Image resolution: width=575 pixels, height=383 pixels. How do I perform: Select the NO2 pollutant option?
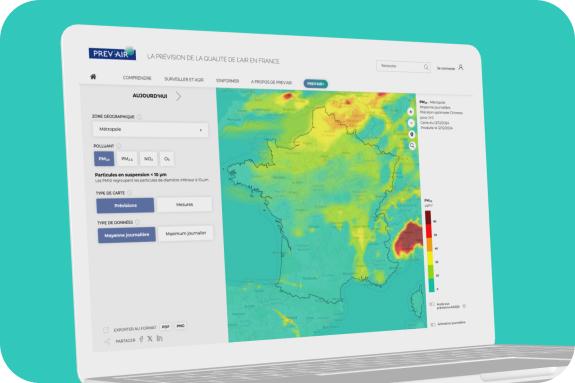click(x=149, y=159)
